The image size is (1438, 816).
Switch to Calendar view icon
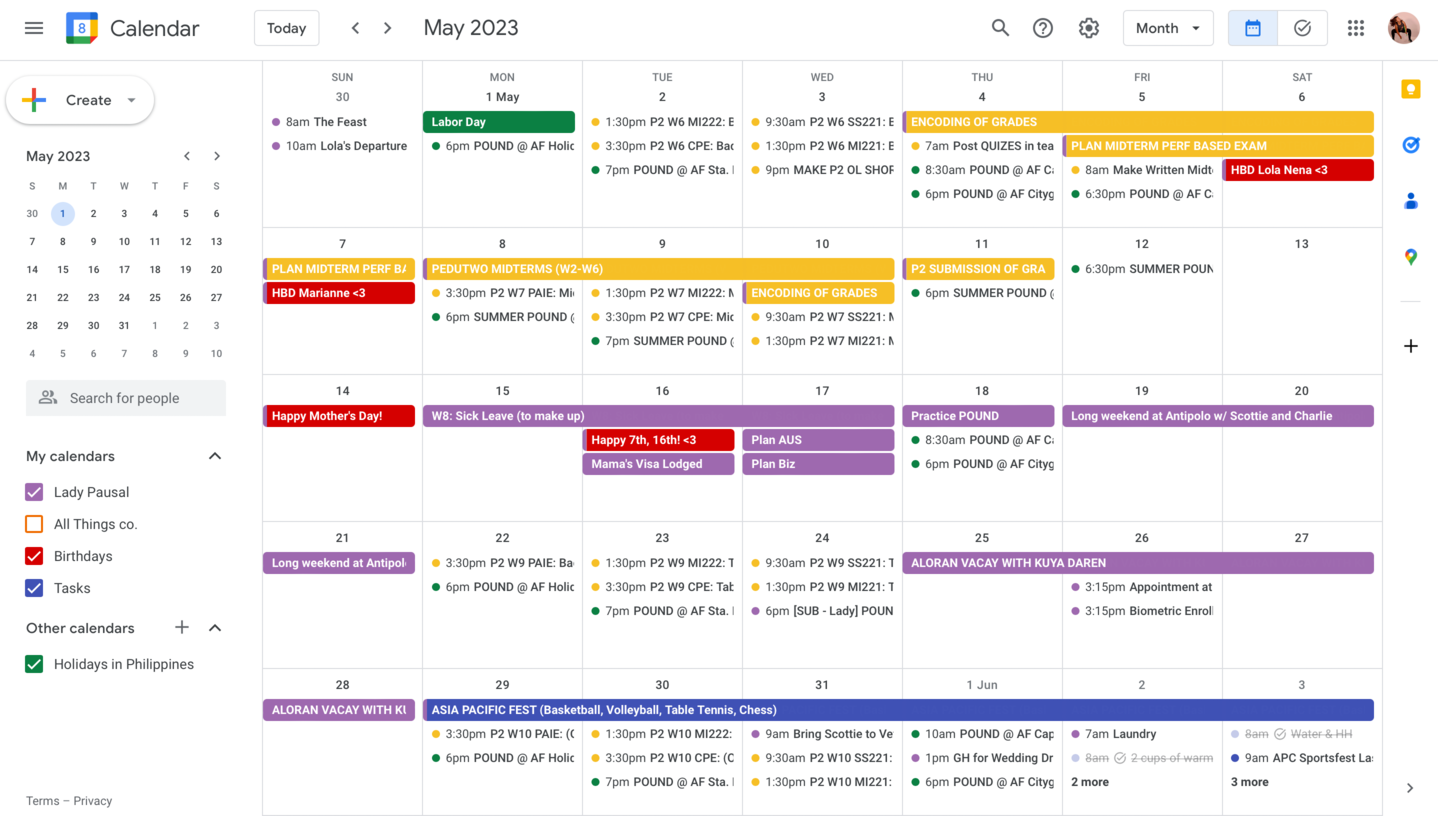[x=1253, y=28]
